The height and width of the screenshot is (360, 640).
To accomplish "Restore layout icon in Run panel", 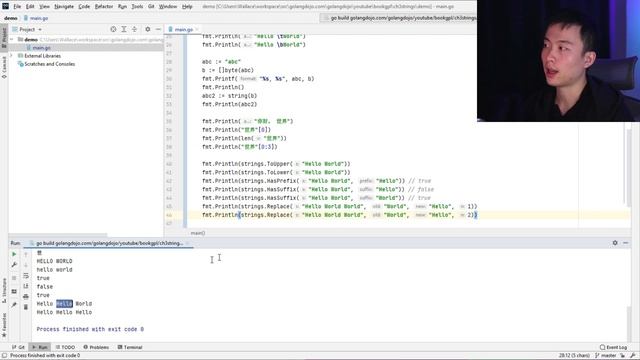I will (x=14, y=291).
